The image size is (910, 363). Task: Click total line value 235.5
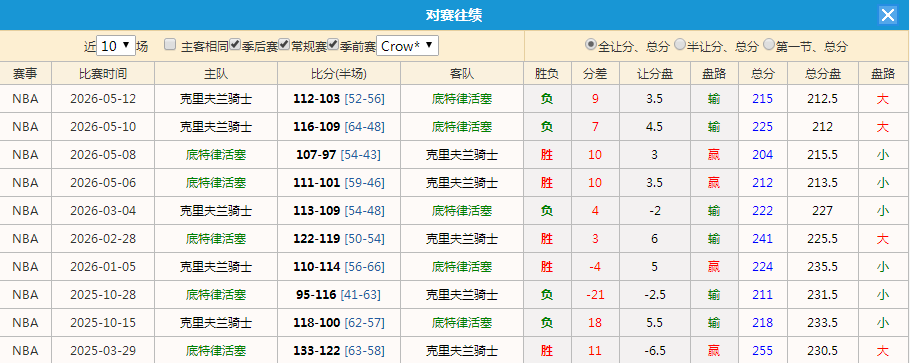(x=823, y=267)
